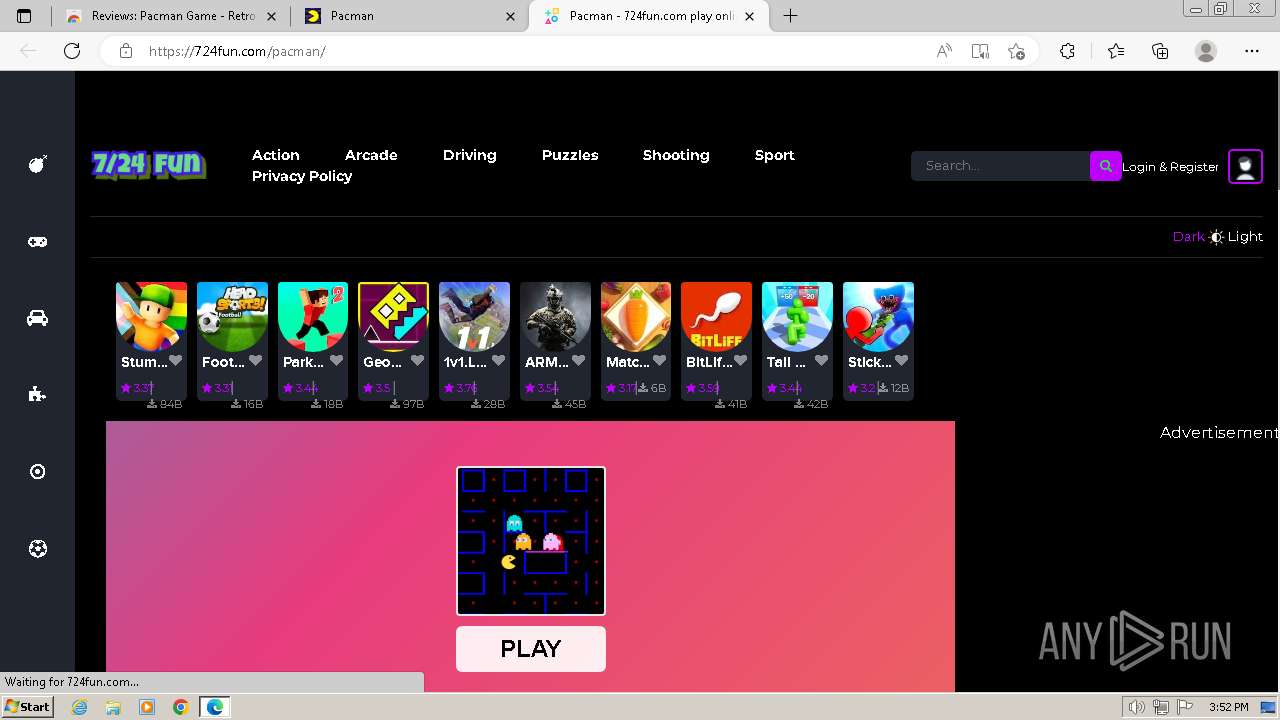Open the 1v1.LOL game thumbnail
This screenshot has height=720, width=1280.
click(474, 316)
